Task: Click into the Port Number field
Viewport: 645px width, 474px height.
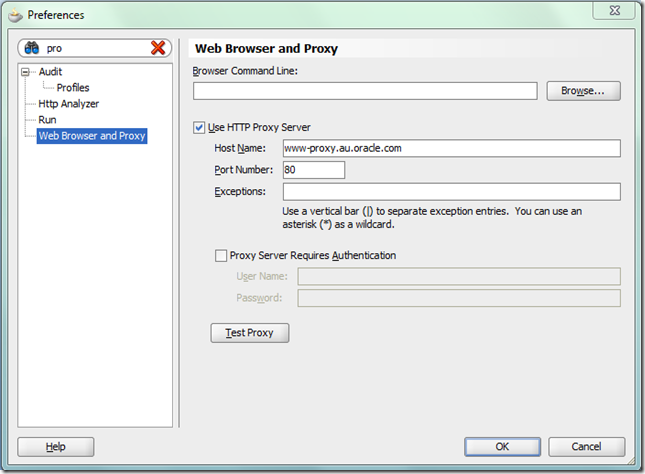Action: [x=313, y=170]
